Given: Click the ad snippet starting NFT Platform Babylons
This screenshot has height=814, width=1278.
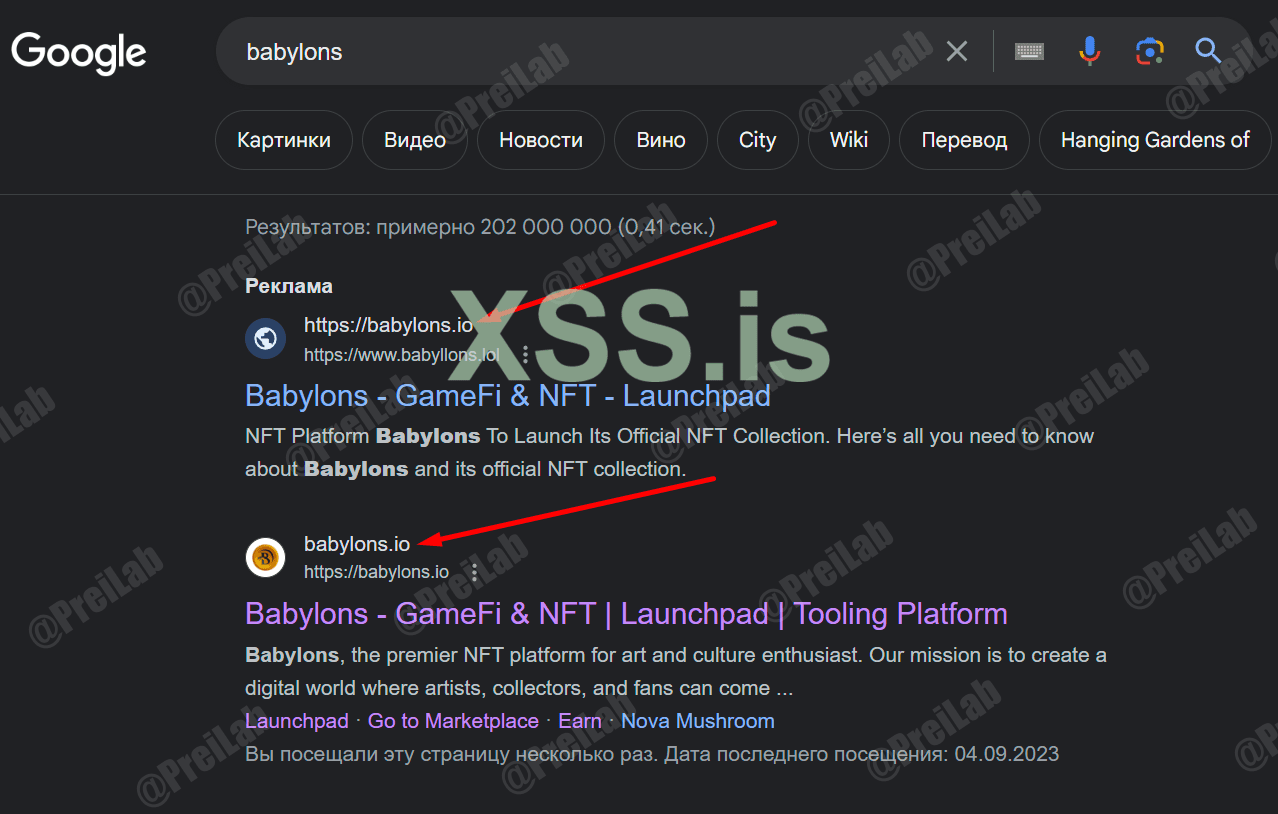Looking at the screenshot, I should coord(669,452).
